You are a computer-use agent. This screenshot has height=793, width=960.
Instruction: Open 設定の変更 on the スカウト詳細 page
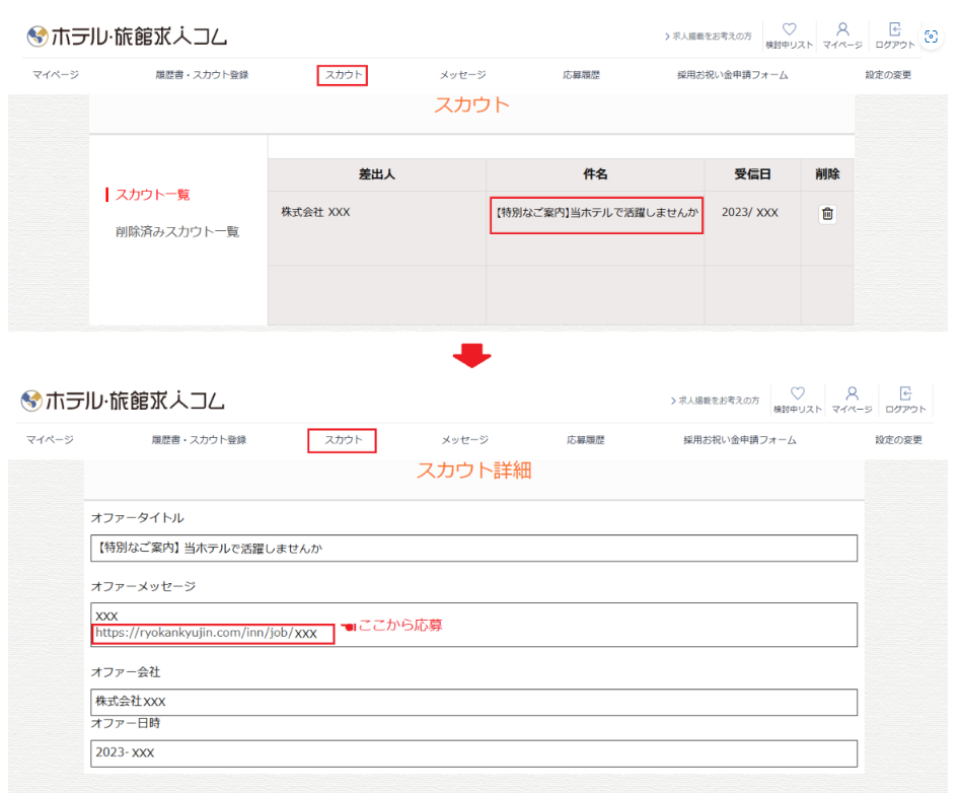coord(898,440)
